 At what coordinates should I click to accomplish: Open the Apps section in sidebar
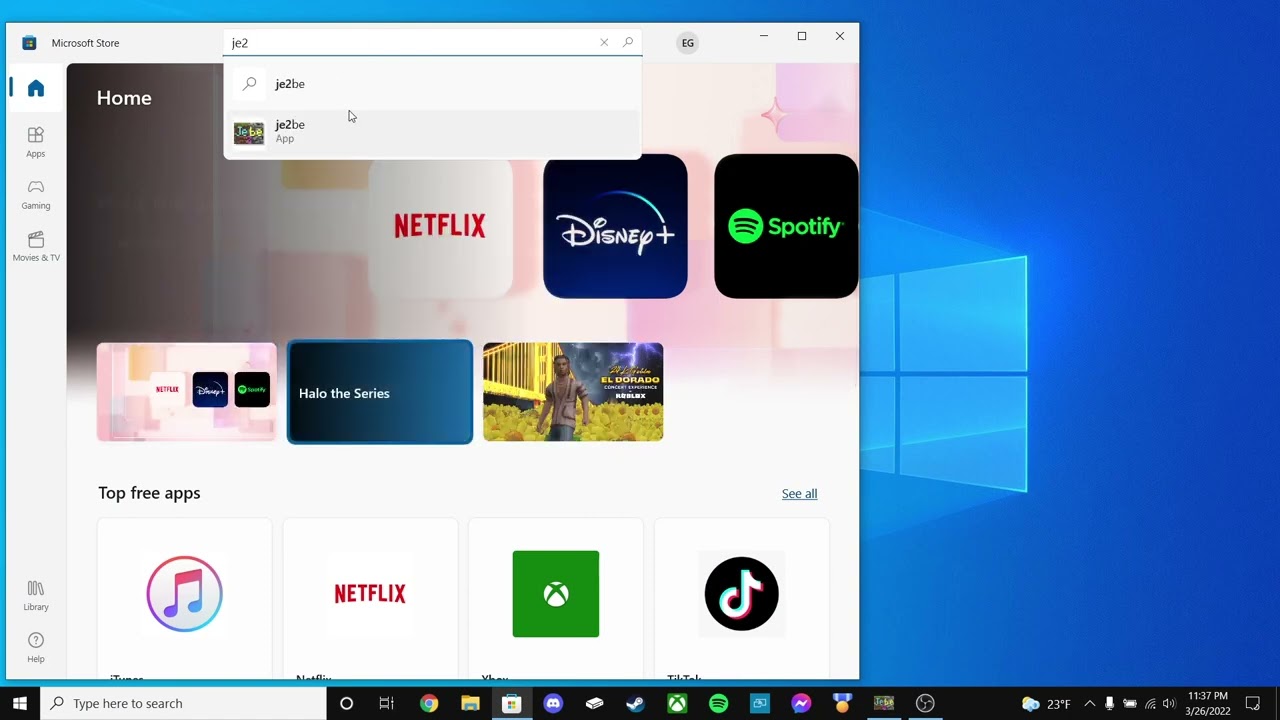(36, 142)
